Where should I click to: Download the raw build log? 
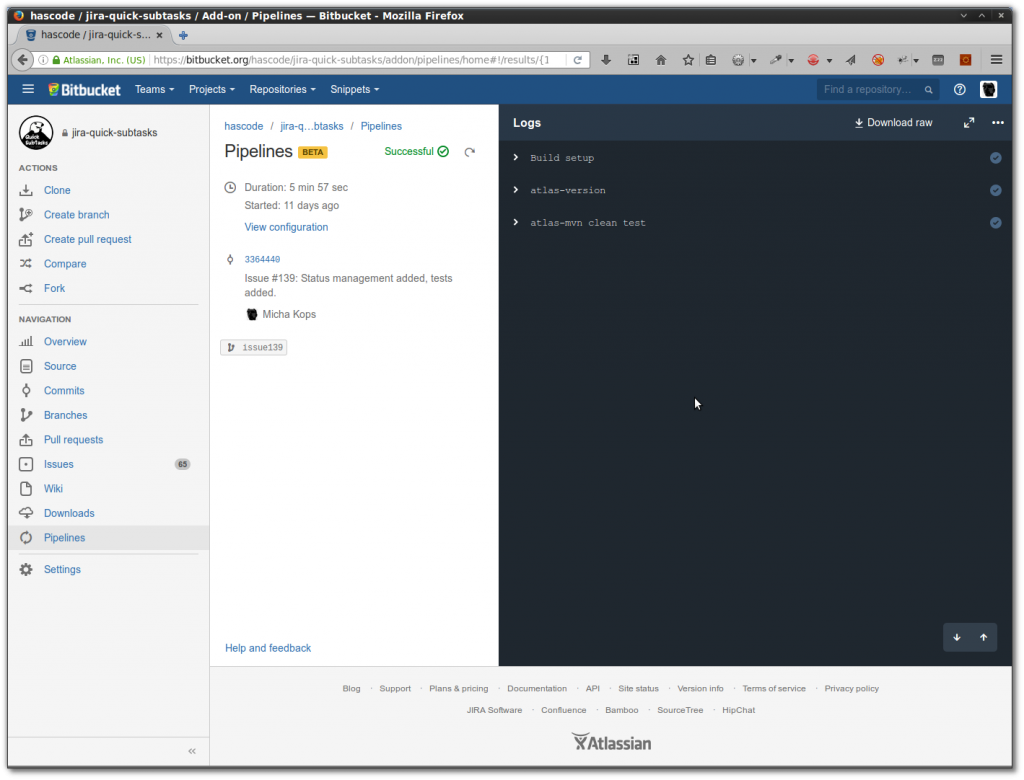[x=891, y=122]
